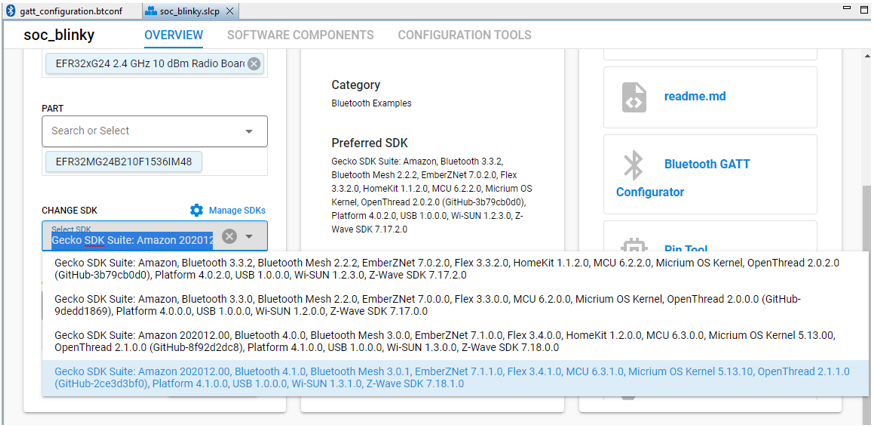This screenshot has height=426, width=874.
Task: Clear the selected SDK with the X icon
Action: click(x=229, y=237)
